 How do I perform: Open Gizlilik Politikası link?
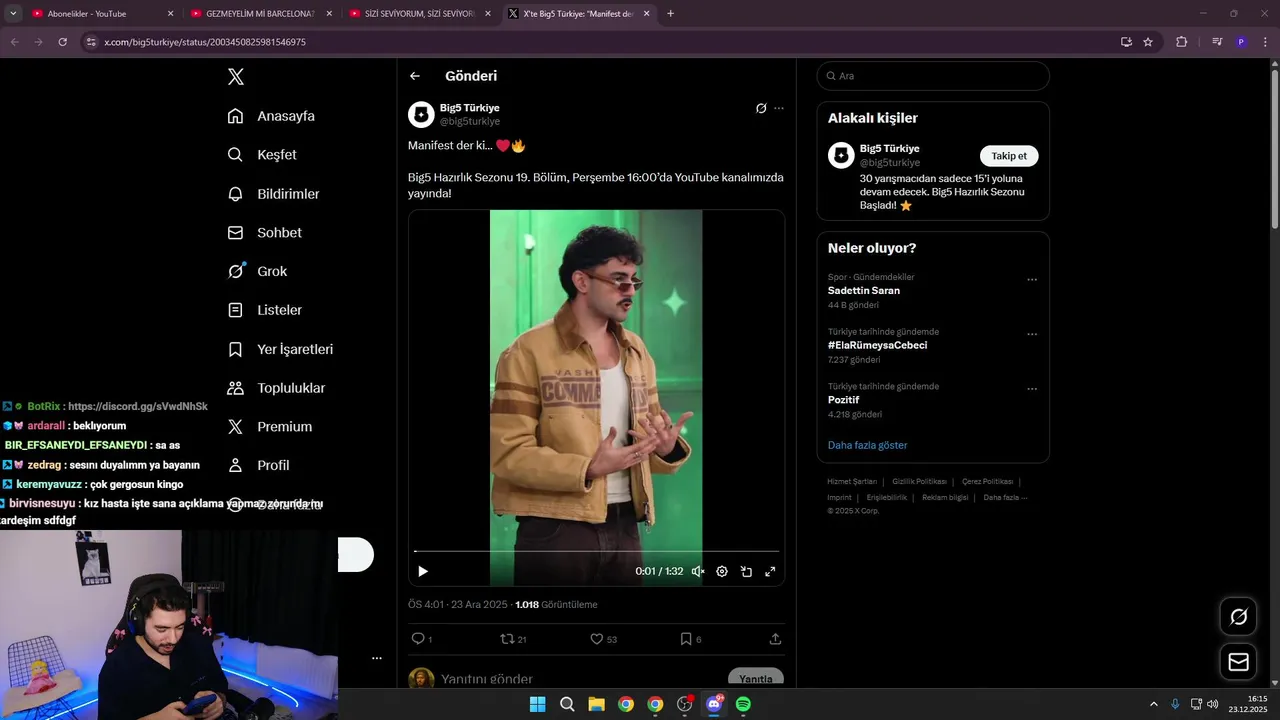[919, 481]
